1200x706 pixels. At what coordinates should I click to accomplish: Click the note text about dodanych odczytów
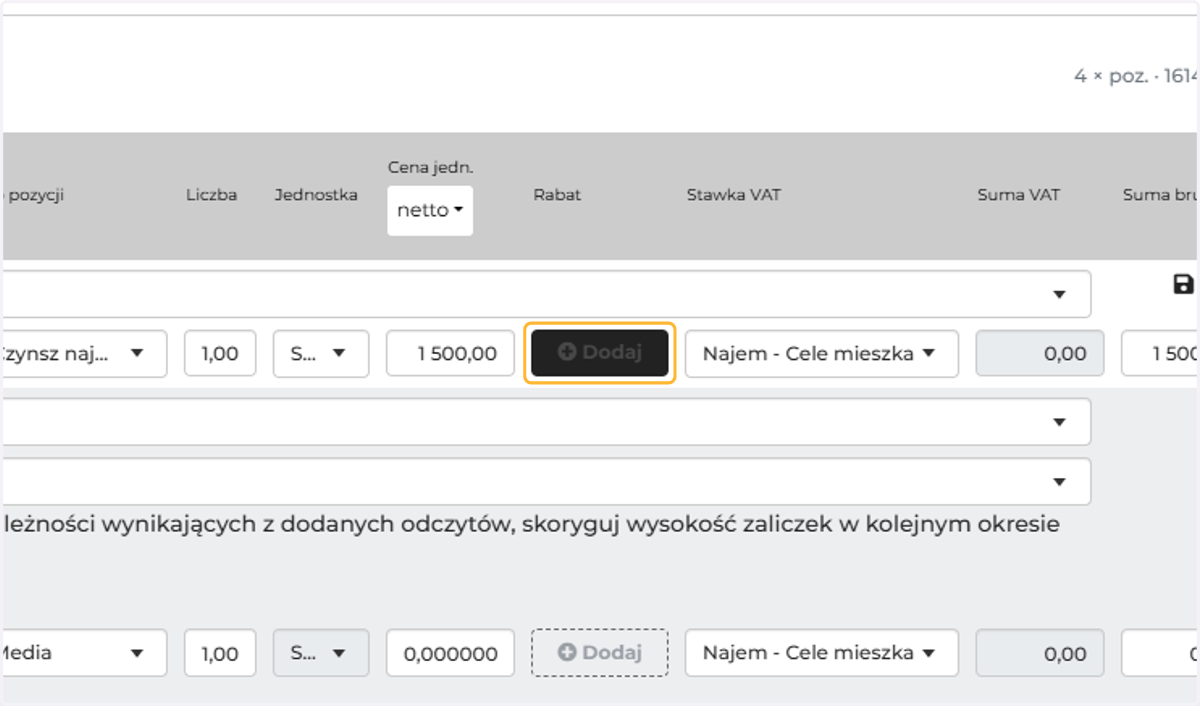(531, 523)
